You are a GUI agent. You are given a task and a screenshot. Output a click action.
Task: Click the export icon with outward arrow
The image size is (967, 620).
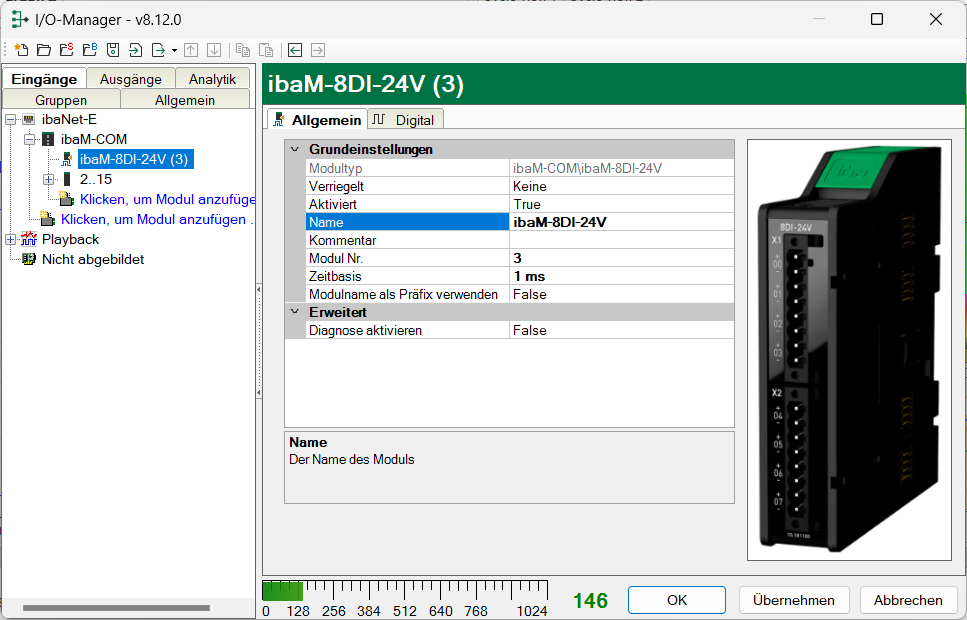pyautogui.click(x=158, y=50)
